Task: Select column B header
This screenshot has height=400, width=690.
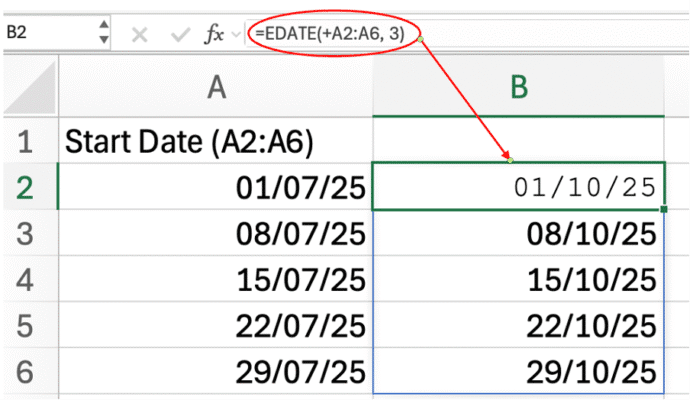Action: [x=519, y=88]
